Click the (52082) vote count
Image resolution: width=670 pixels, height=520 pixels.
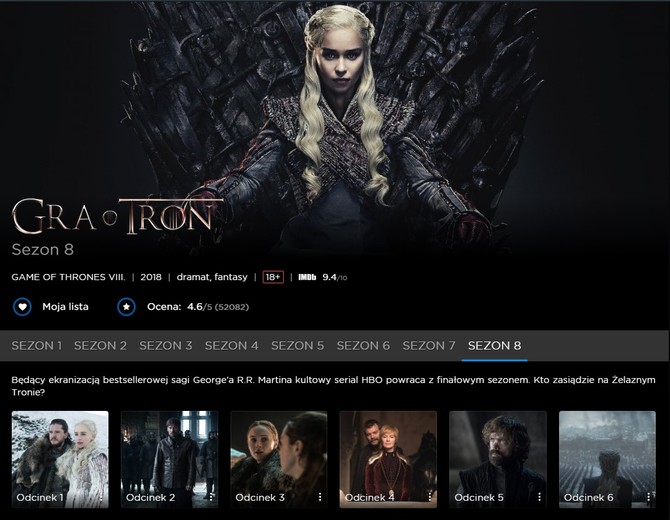(232, 307)
